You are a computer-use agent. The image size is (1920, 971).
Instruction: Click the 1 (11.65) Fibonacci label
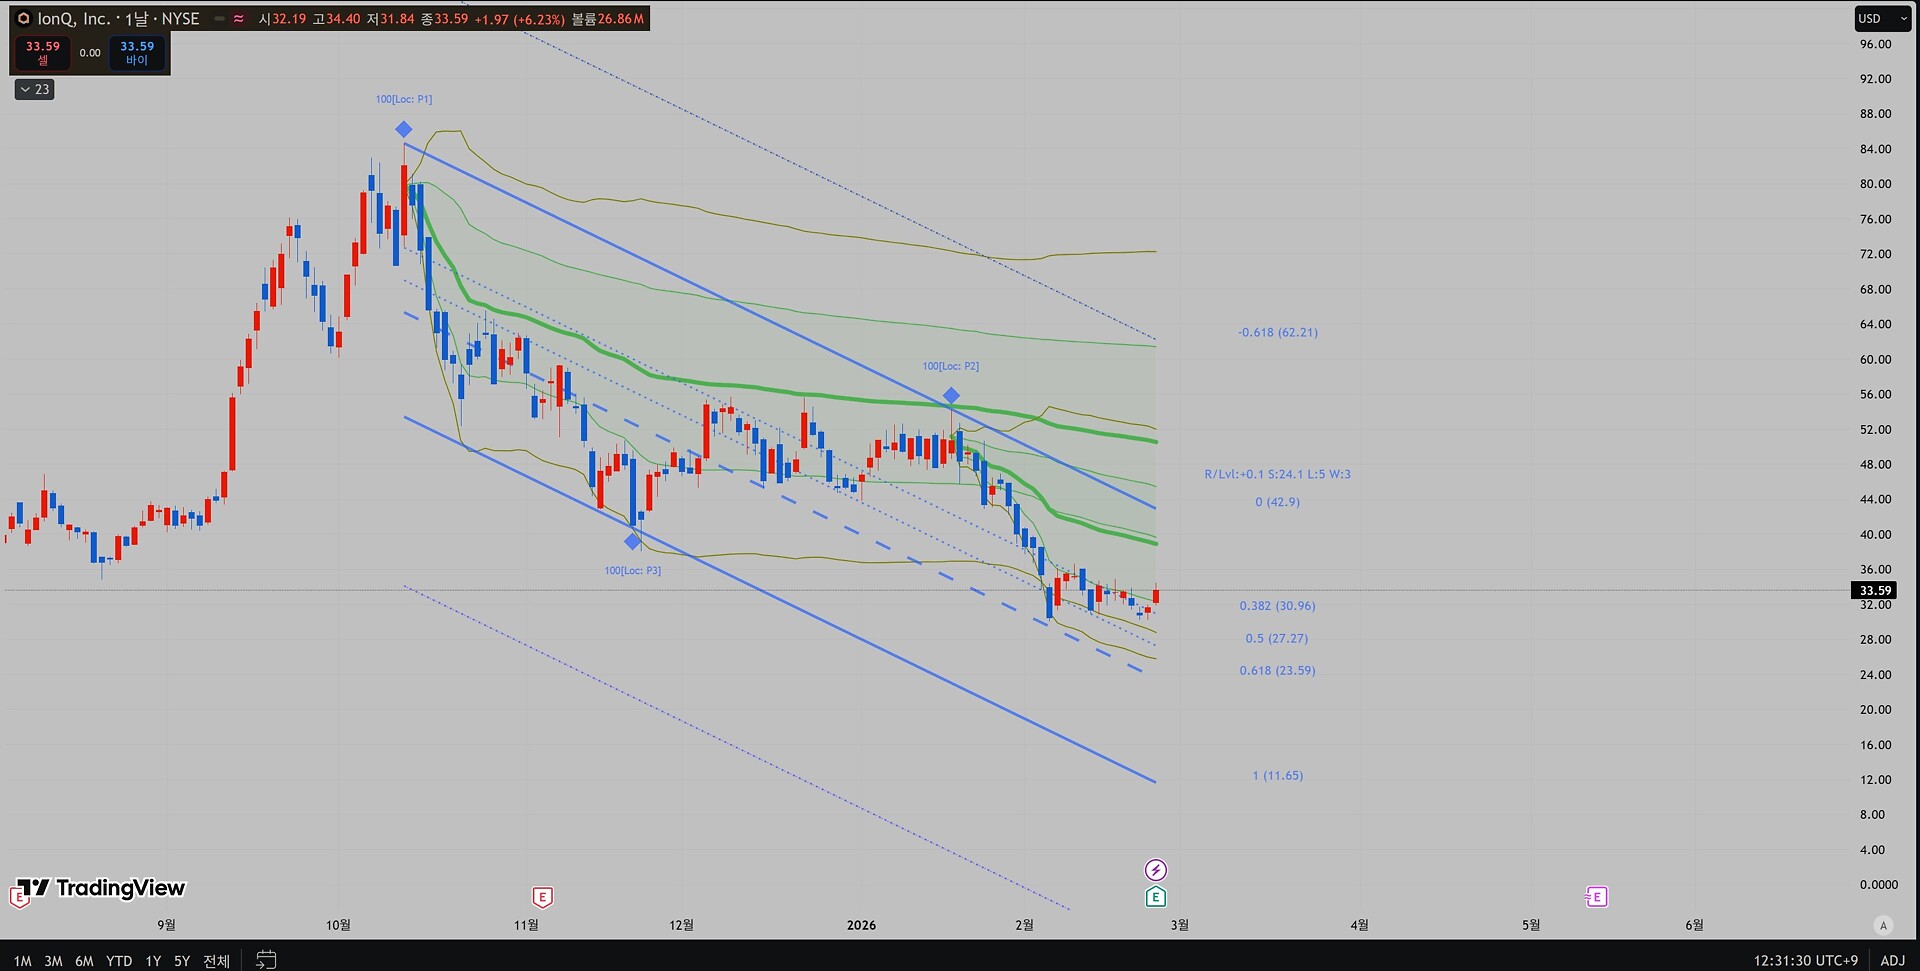tap(1277, 776)
